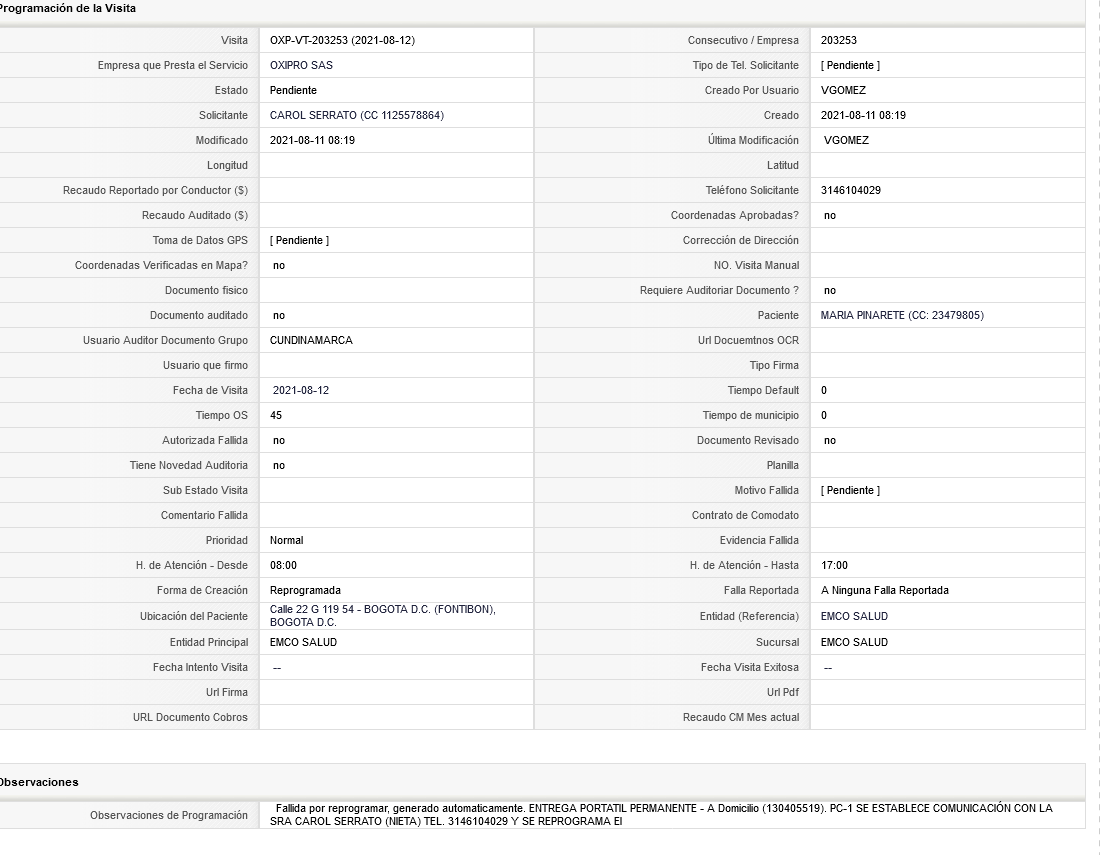Click the 'Url Pdf' label
1100x855 pixels.
783,692
